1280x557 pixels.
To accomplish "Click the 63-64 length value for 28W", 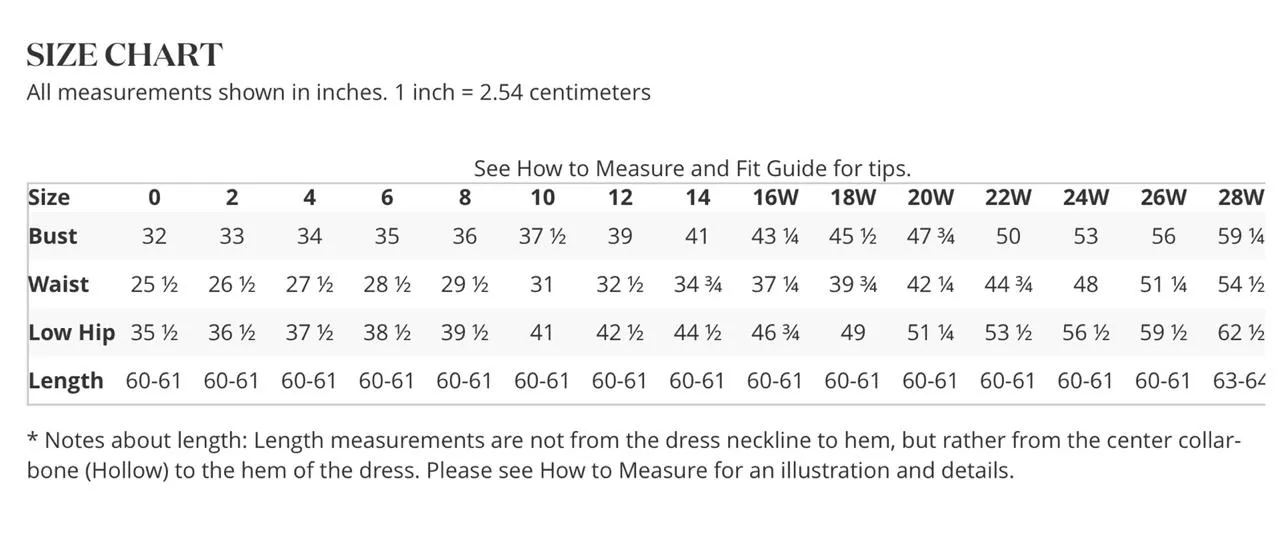I will tap(1239, 381).
